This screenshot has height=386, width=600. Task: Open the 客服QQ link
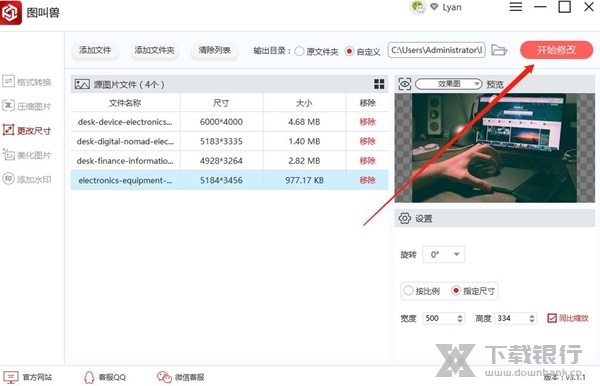[x=112, y=377]
